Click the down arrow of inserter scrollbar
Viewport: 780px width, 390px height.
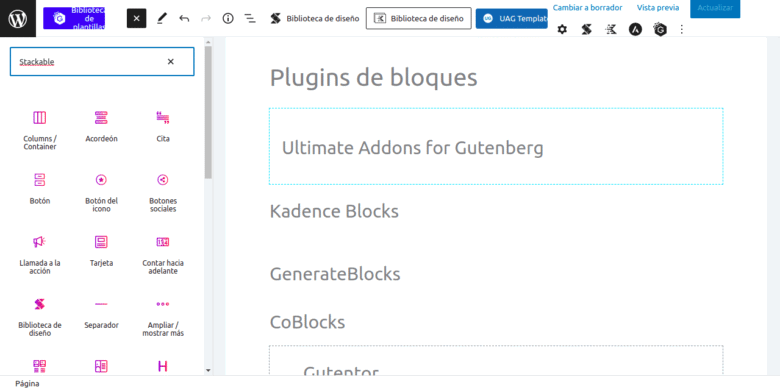click(x=208, y=371)
